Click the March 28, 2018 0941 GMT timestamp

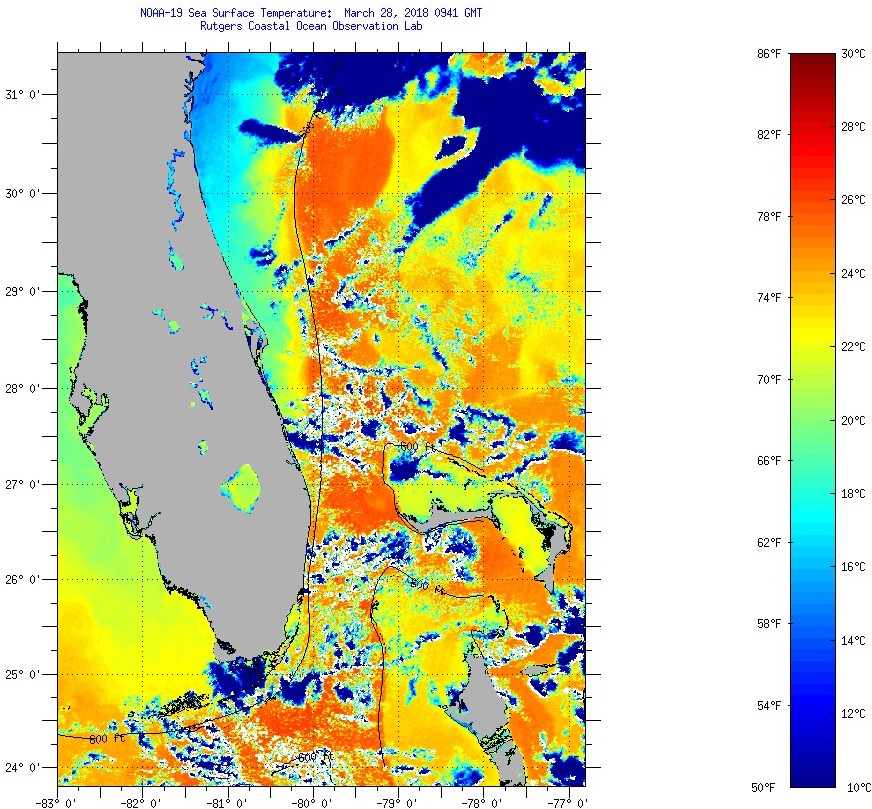(x=413, y=14)
